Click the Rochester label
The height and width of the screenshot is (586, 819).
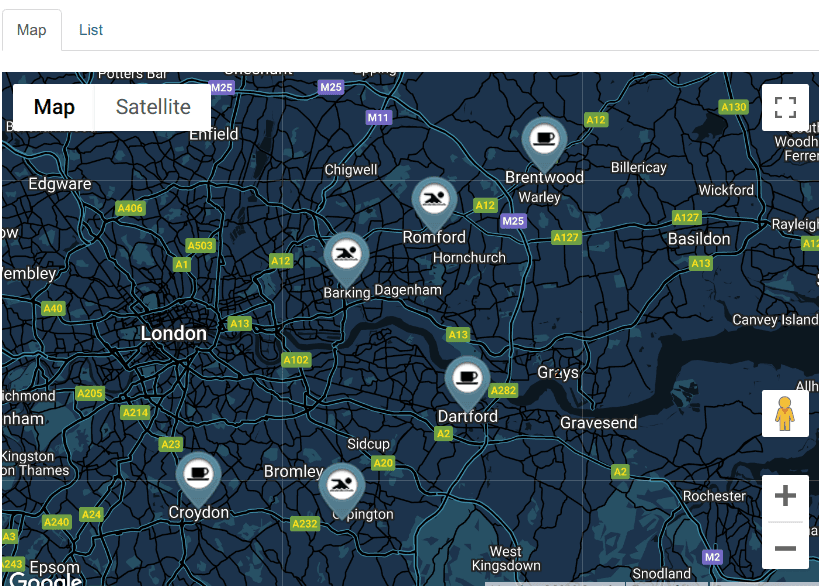(x=714, y=496)
